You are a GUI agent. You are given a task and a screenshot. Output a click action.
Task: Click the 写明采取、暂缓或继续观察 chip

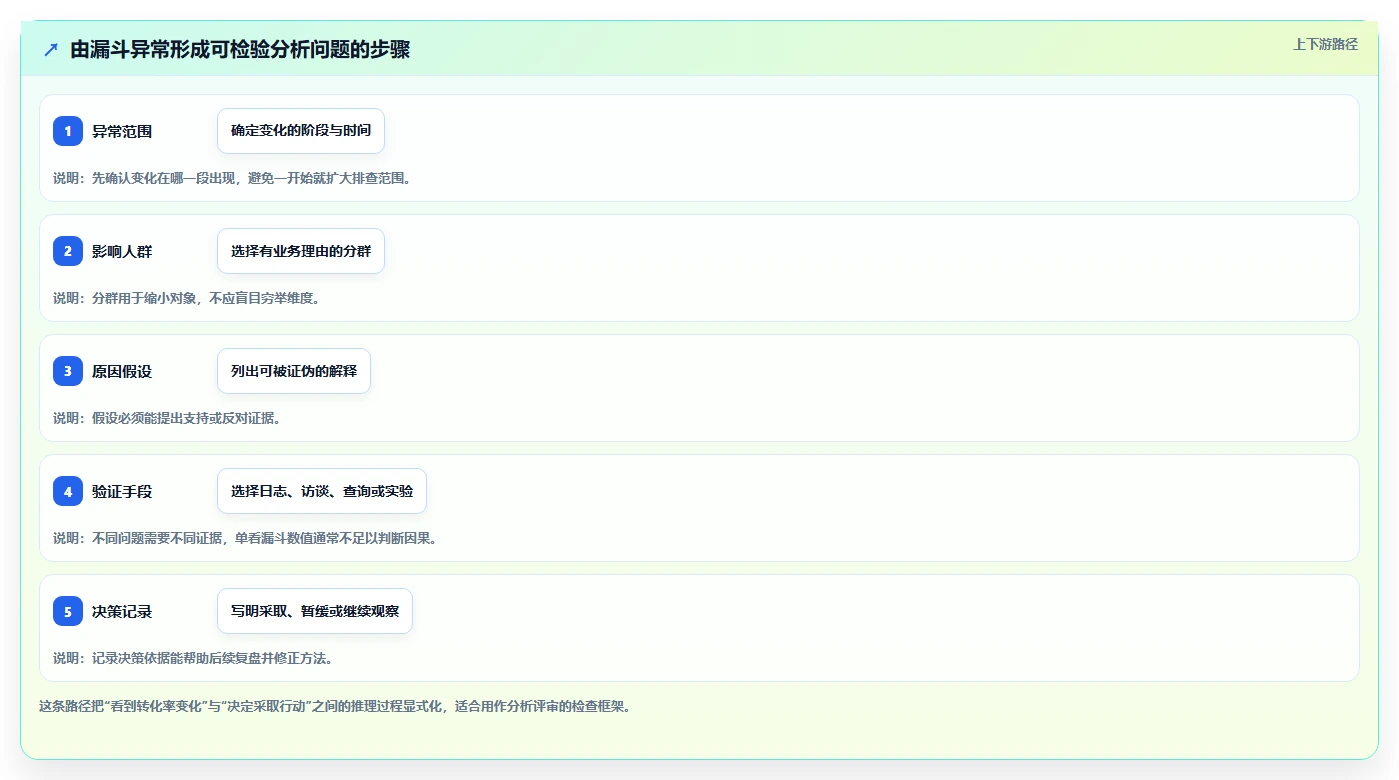(315, 611)
